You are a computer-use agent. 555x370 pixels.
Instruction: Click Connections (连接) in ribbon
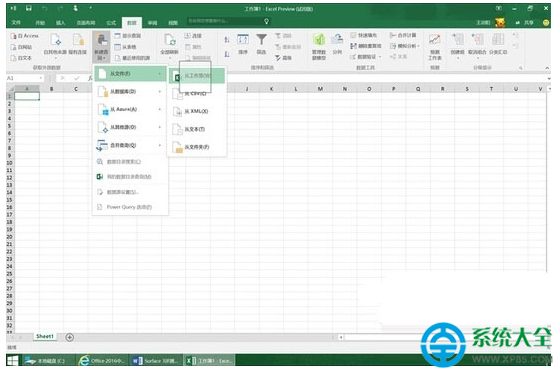point(193,36)
